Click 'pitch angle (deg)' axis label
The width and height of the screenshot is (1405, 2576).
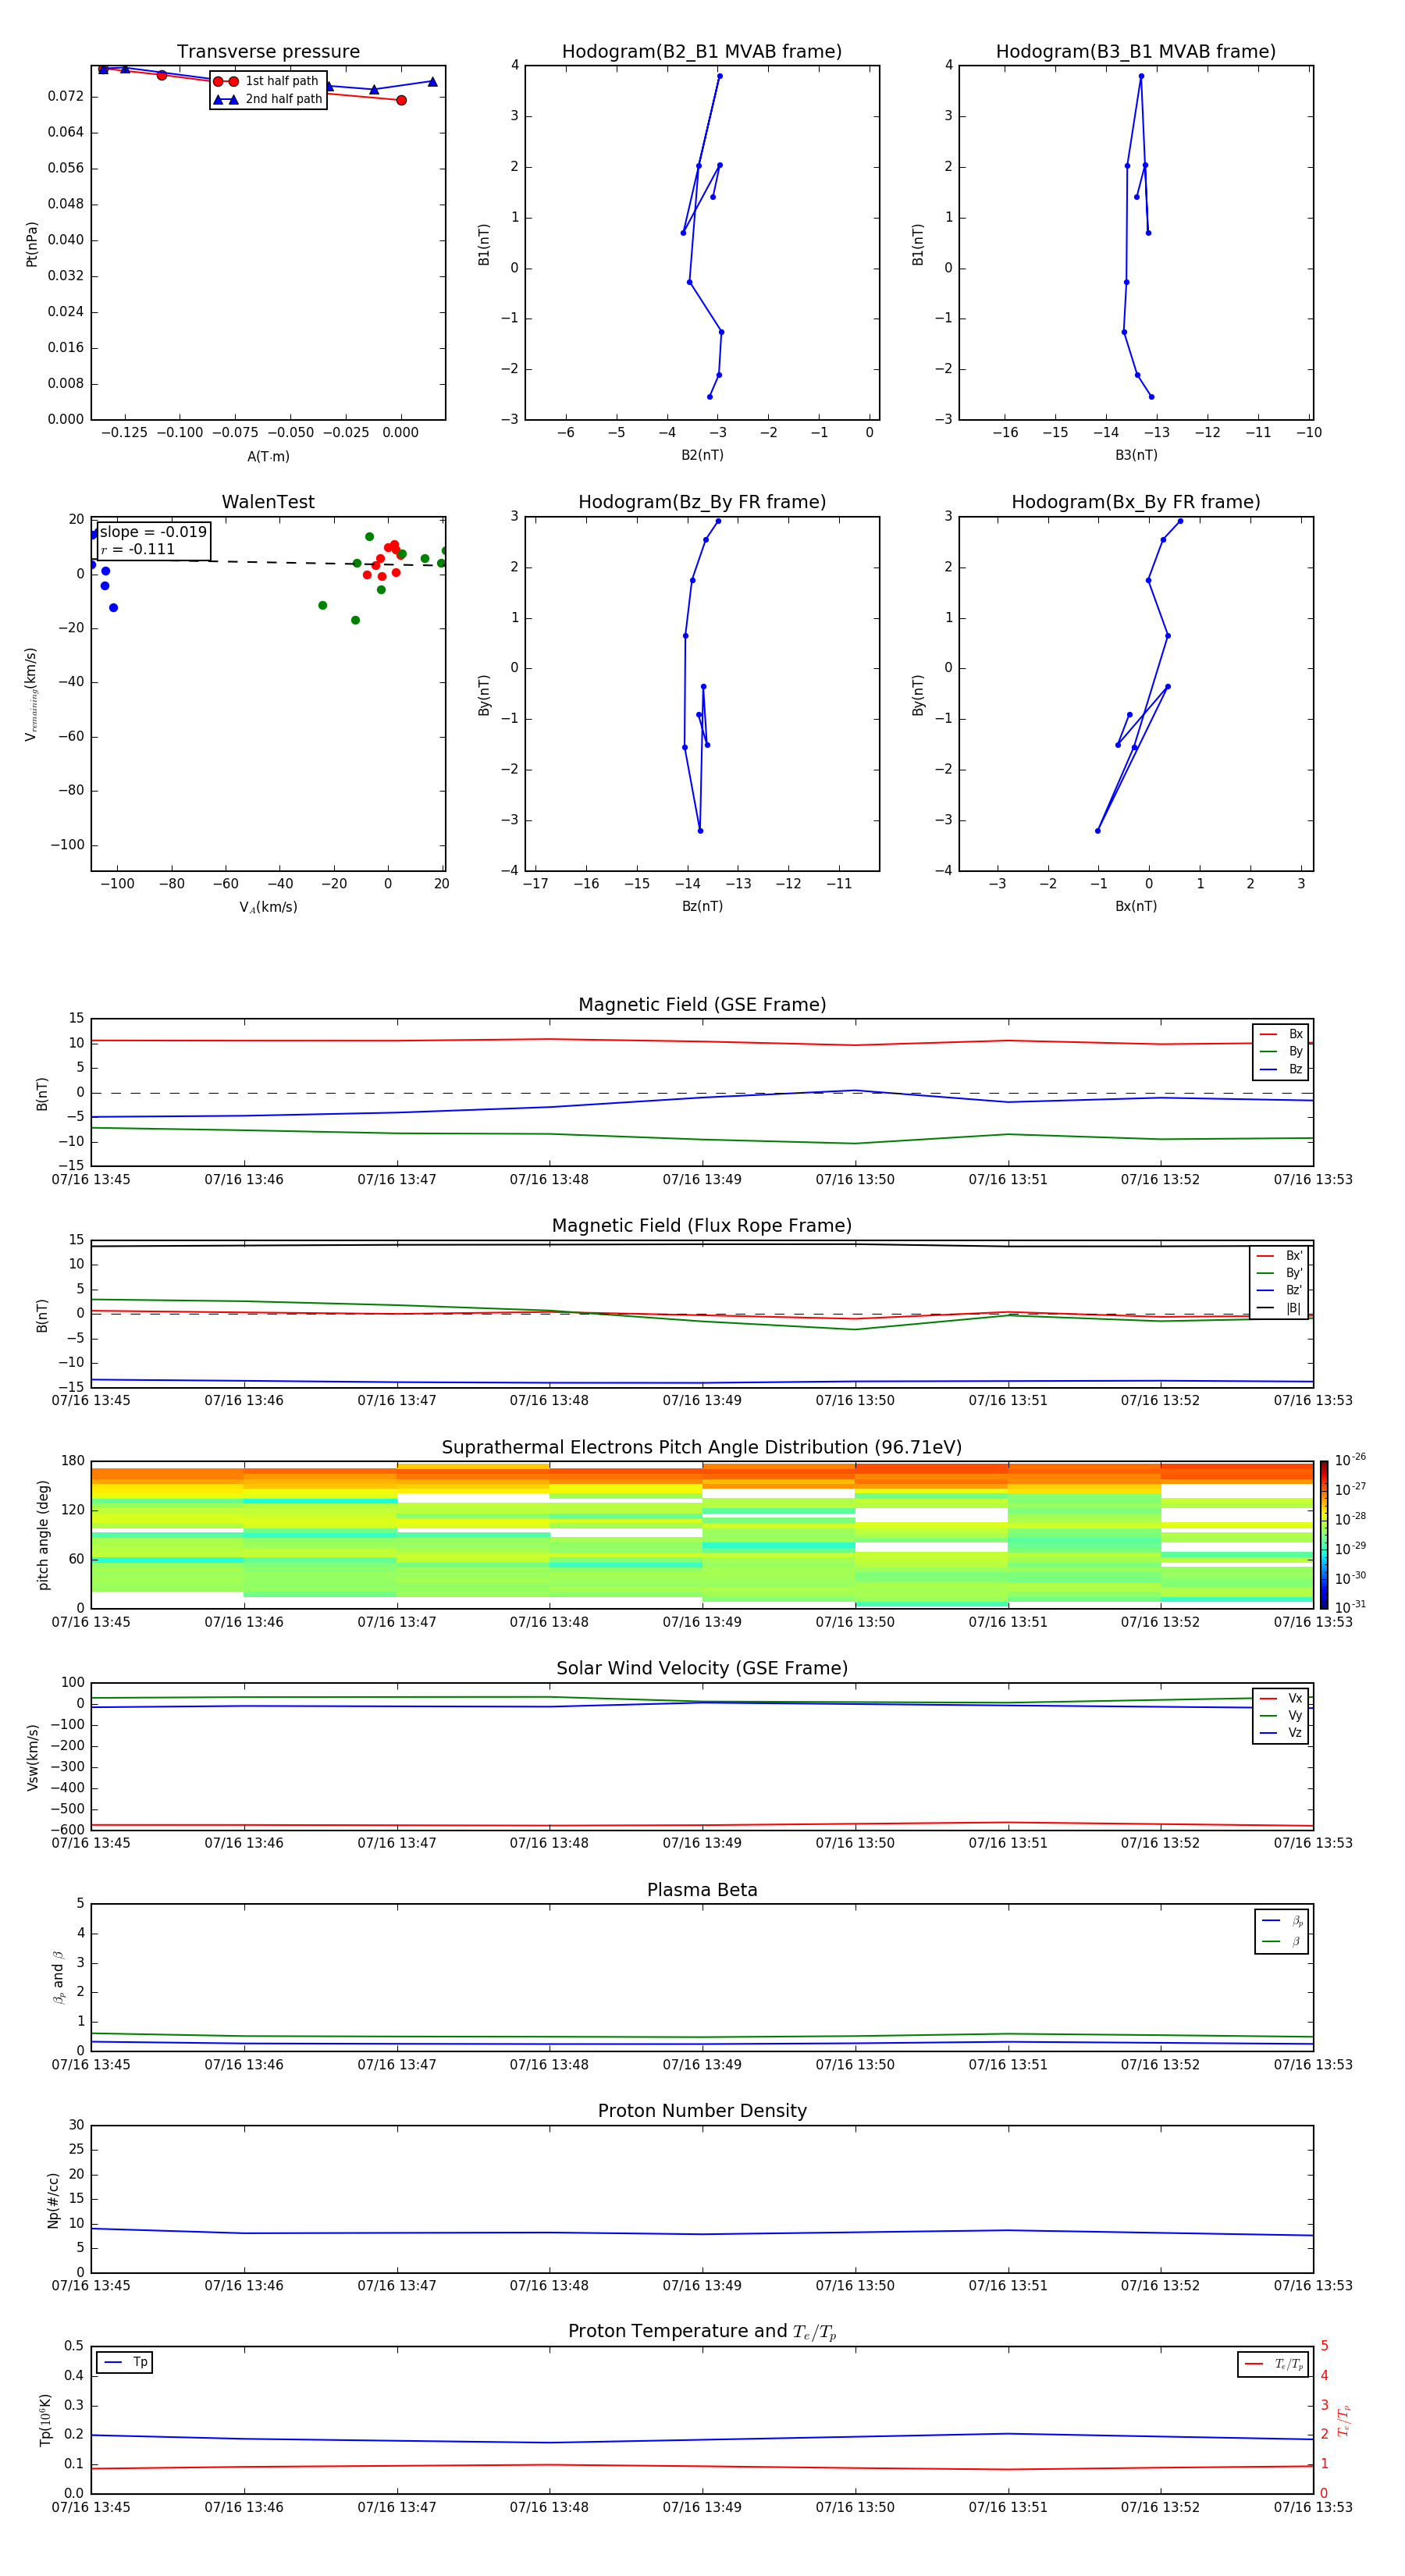[43, 1535]
